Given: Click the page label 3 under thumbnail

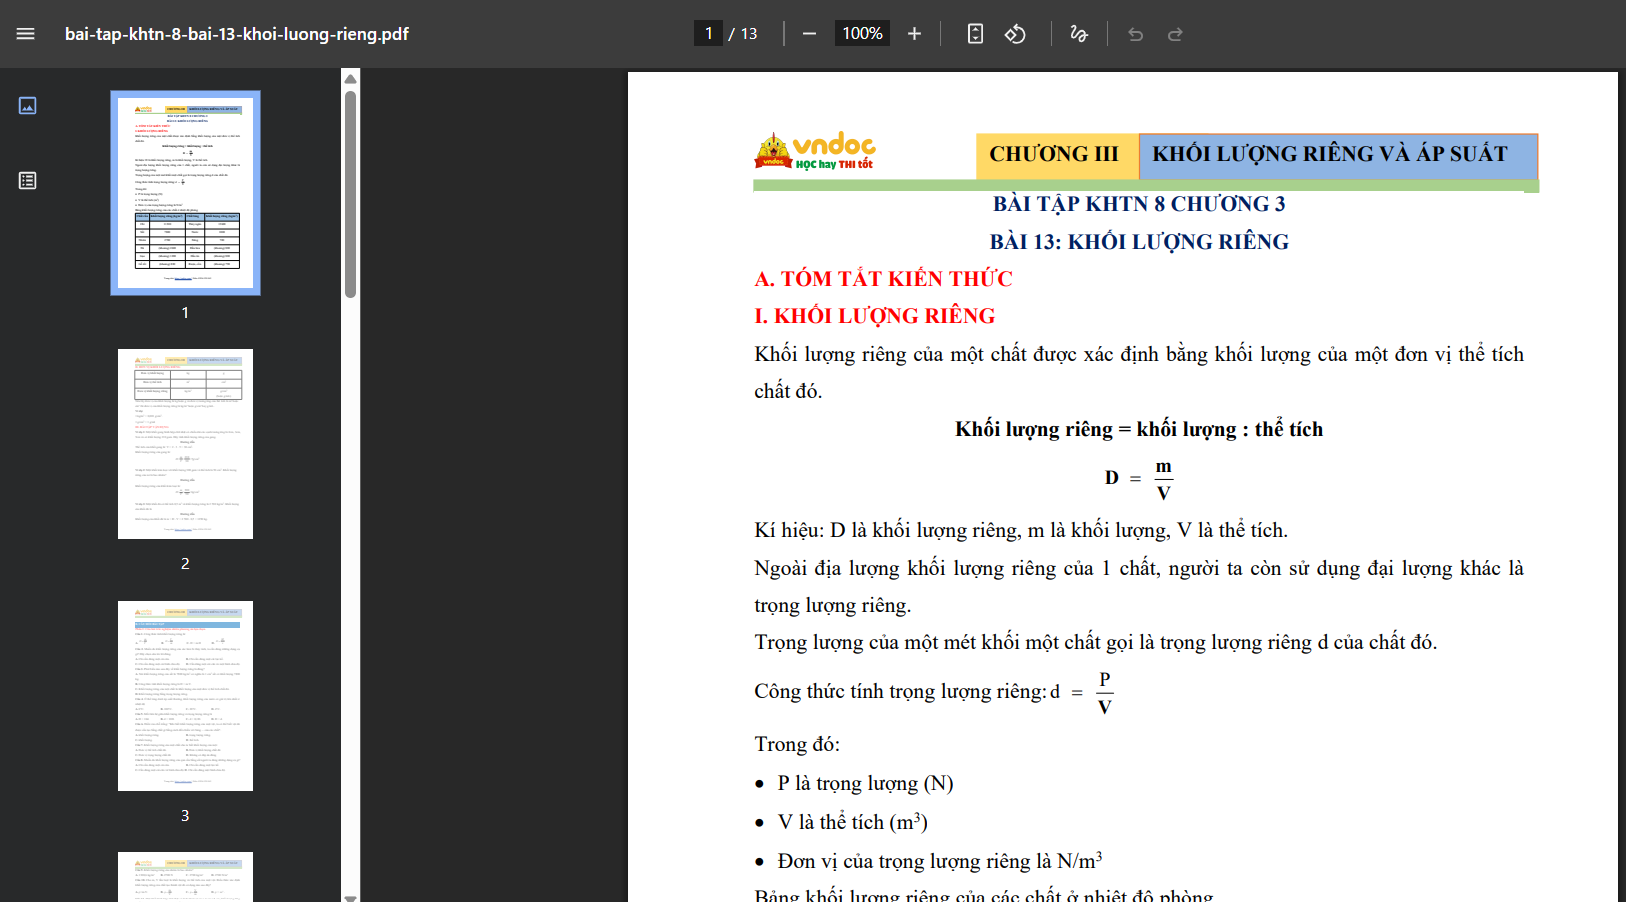Looking at the screenshot, I should (185, 816).
